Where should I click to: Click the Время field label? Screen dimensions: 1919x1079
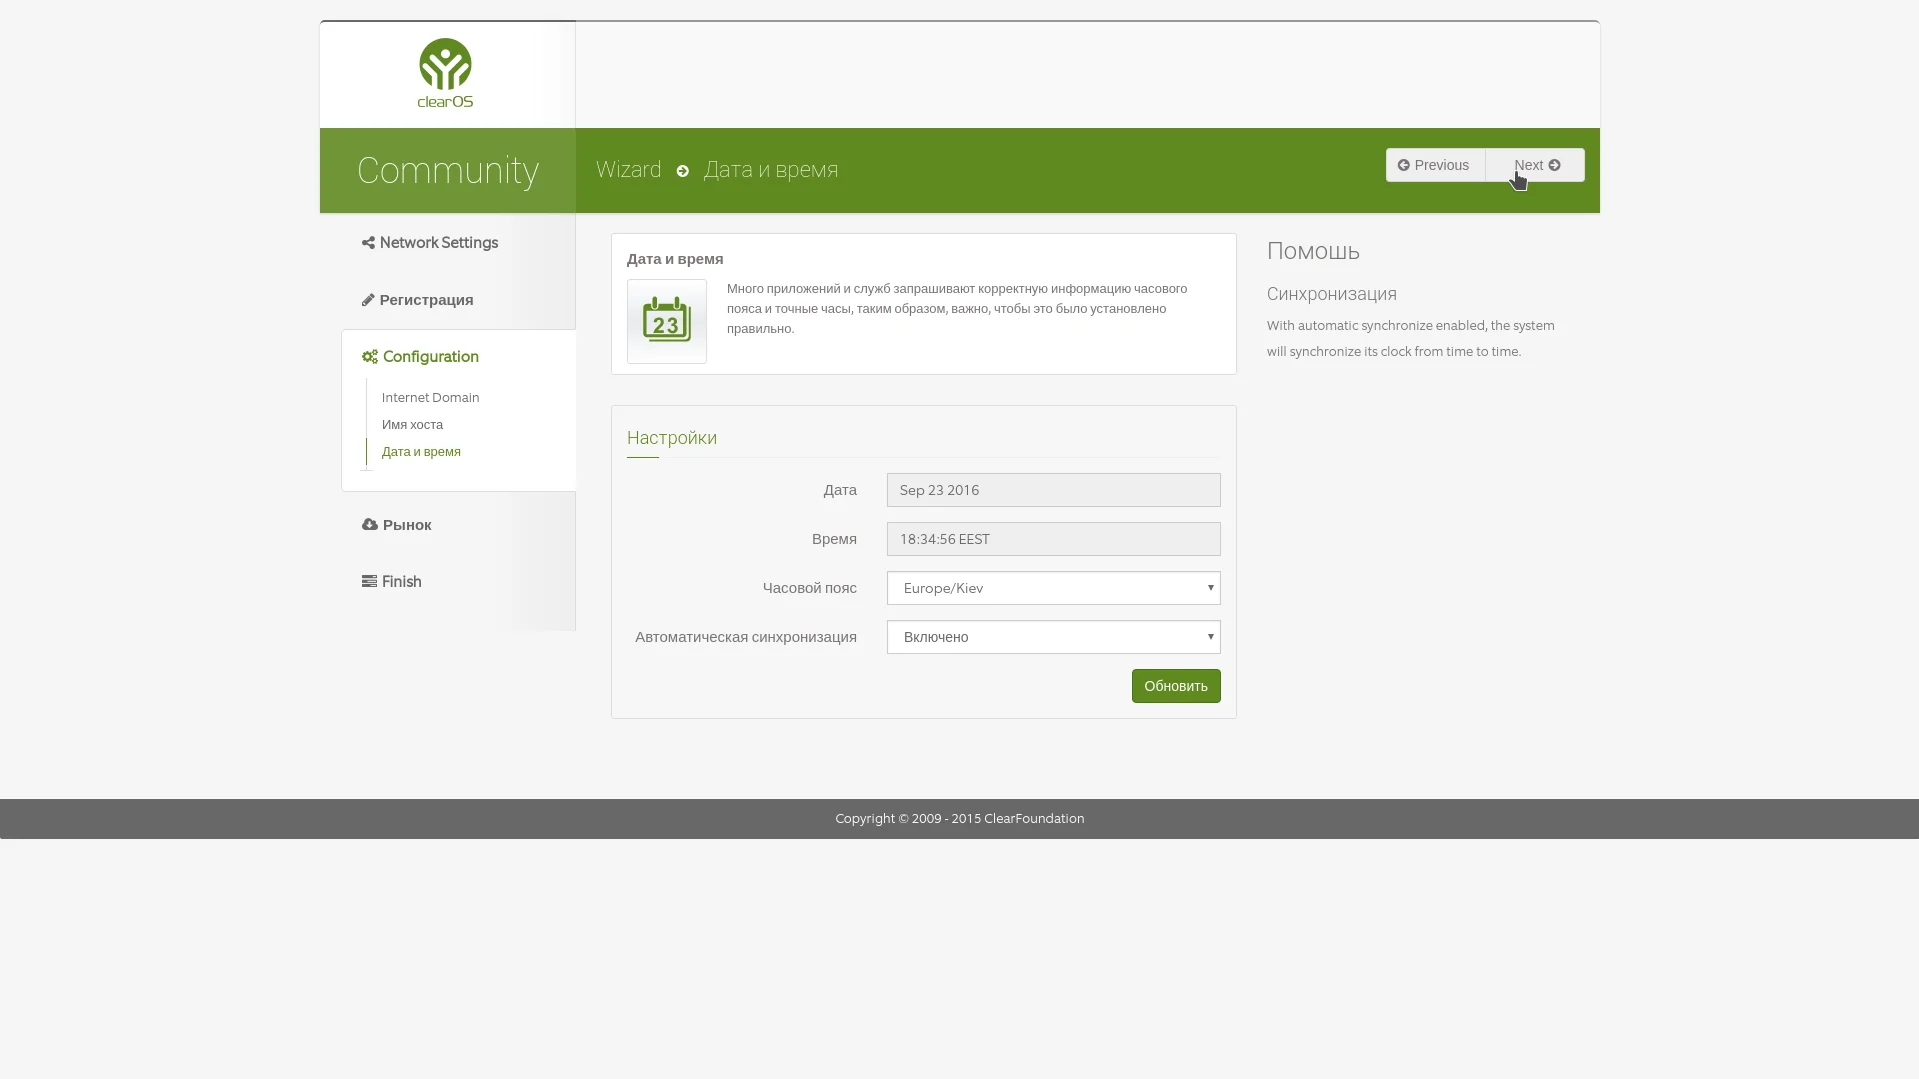pos(834,539)
